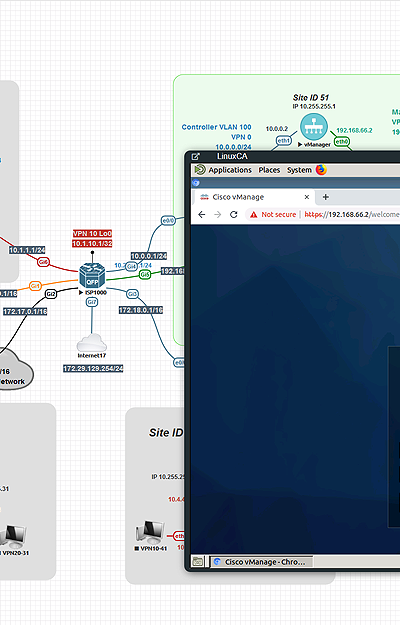Viewport: 400px width, 625px height.
Task: Select the VPN10-41 computer node
Action: tap(149, 532)
